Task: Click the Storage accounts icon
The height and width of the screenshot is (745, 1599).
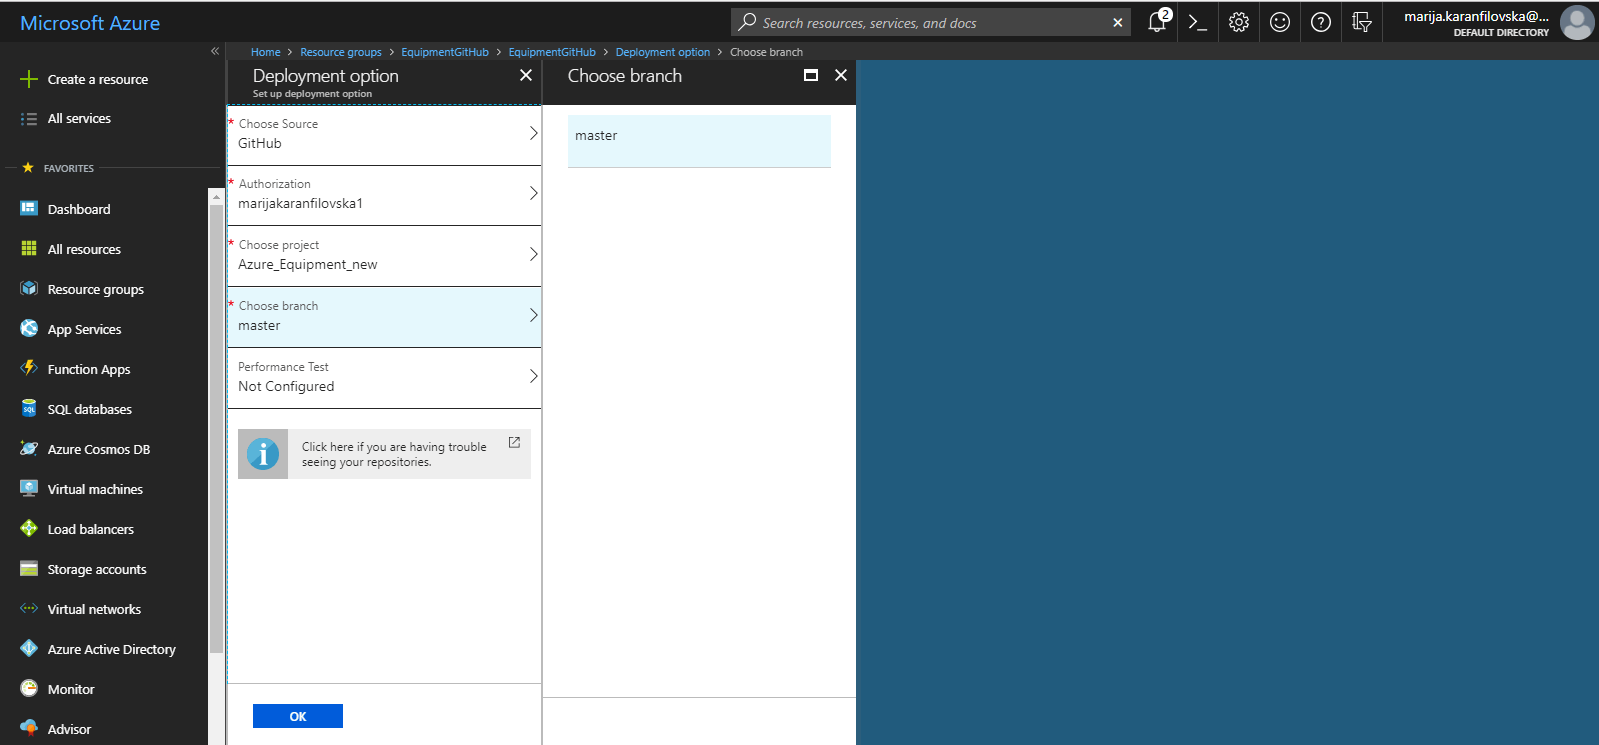Action: tap(29, 568)
